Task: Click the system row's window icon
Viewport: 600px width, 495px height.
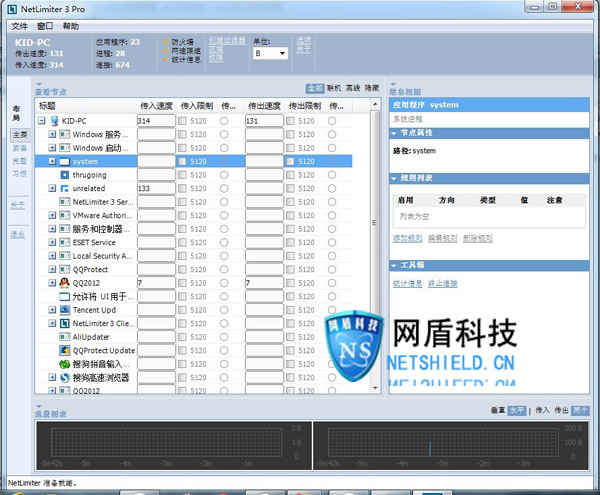Action: pyautogui.click(x=65, y=161)
